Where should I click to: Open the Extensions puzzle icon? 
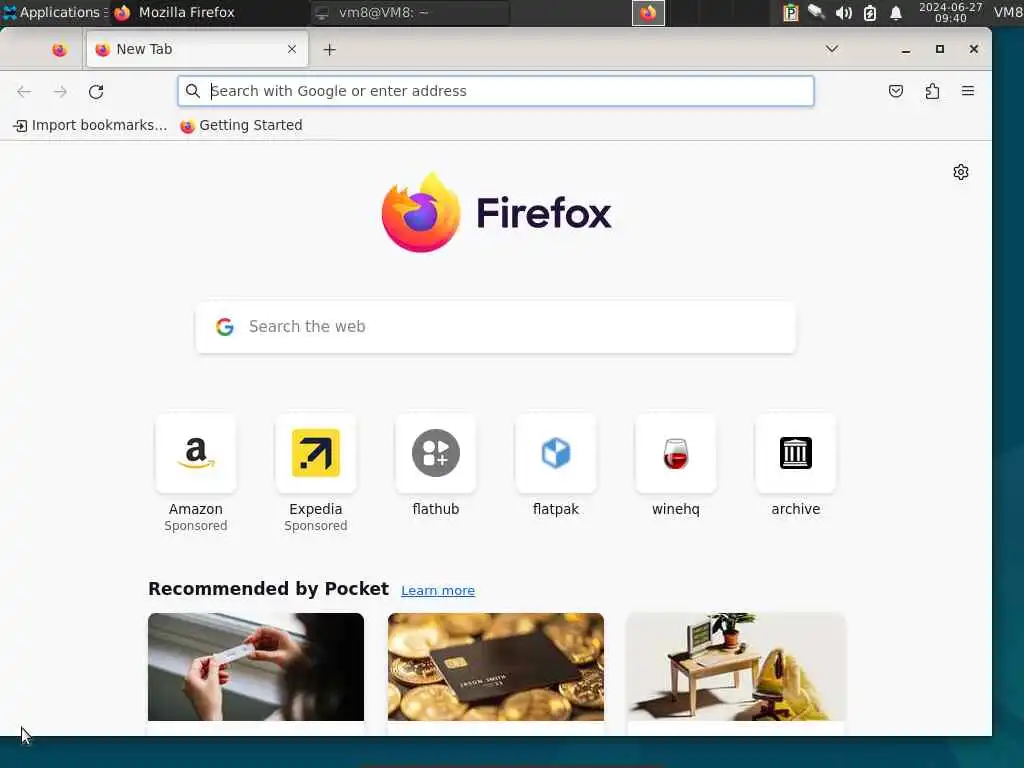pos(933,91)
